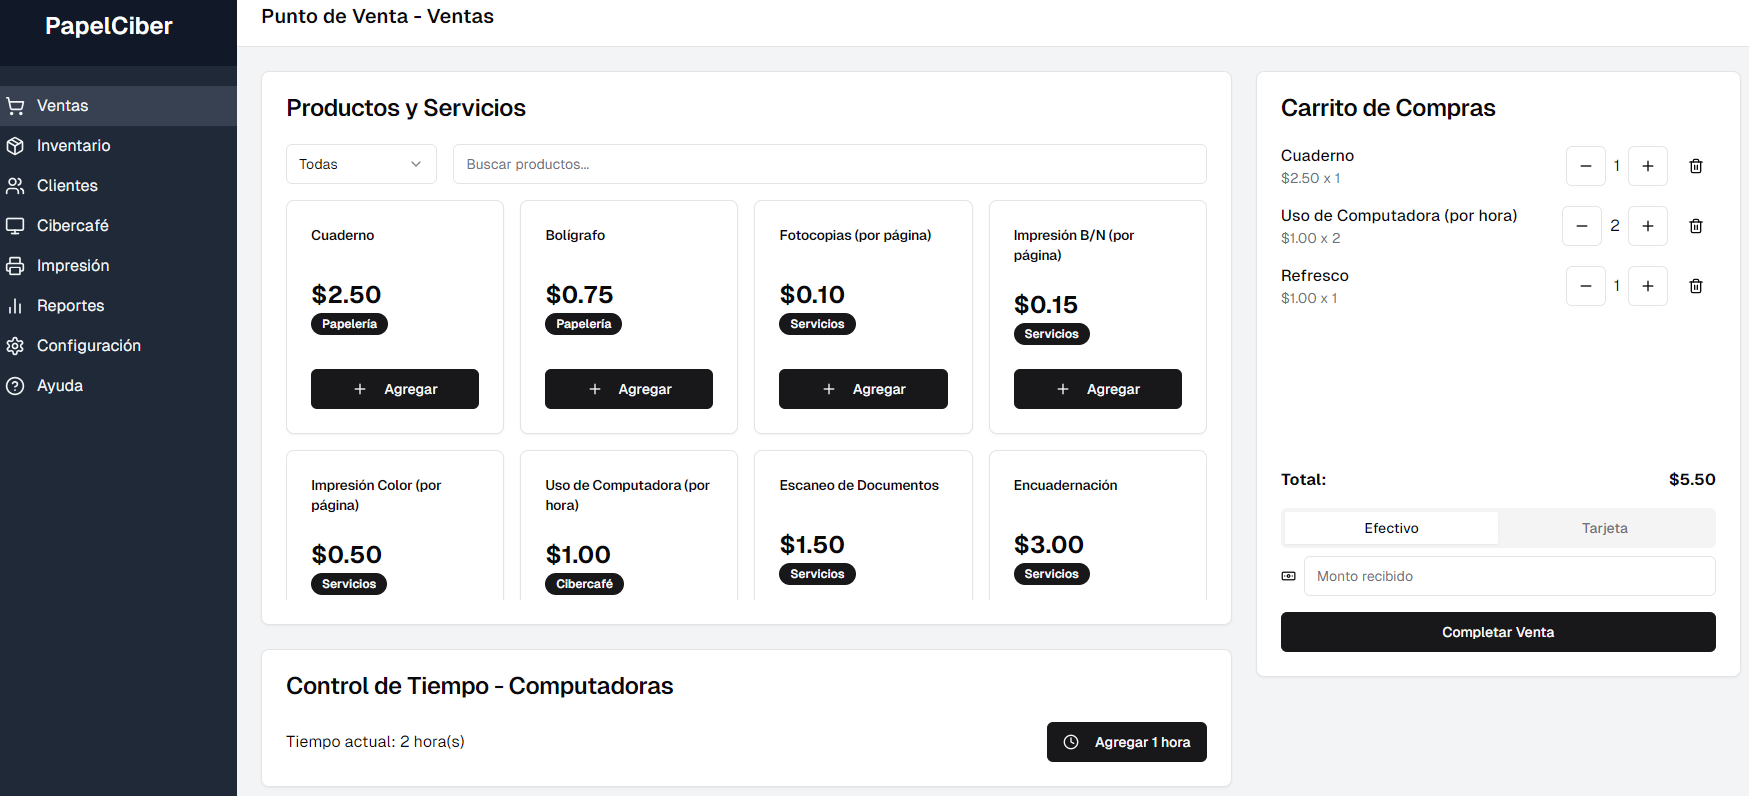This screenshot has height=796, width=1749.
Task: Increase Refresco quantity with plus
Action: click(x=1648, y=286)
